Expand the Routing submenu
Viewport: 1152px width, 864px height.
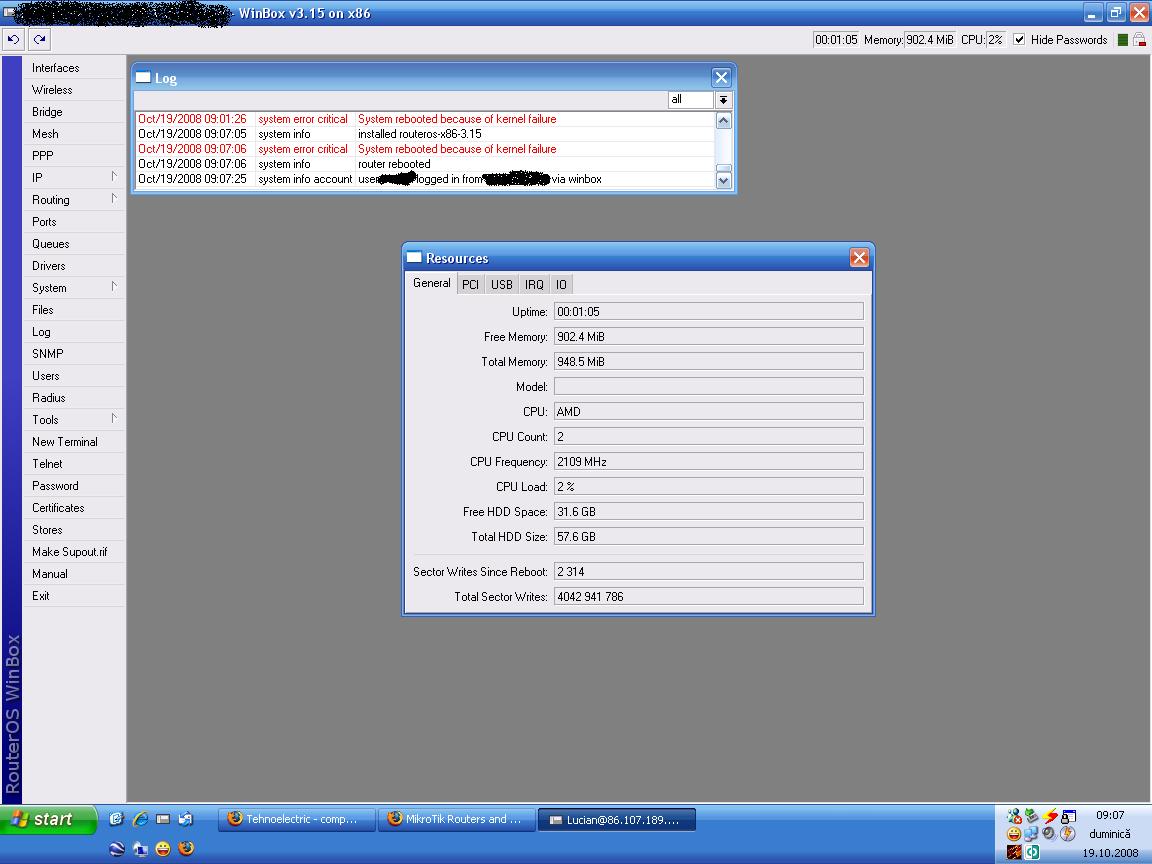click(x=73, y=200)
